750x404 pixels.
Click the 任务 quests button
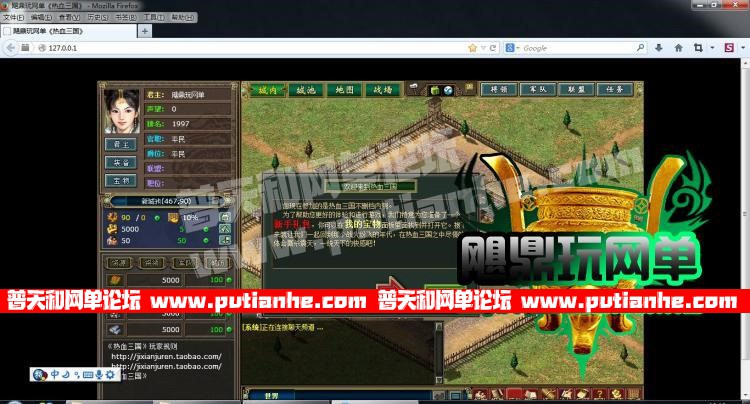tap(615, 89)
